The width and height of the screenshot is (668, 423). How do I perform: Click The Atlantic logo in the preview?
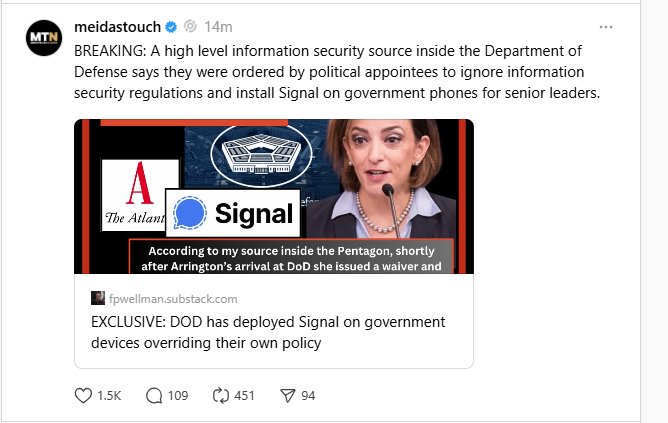point(140,195)
